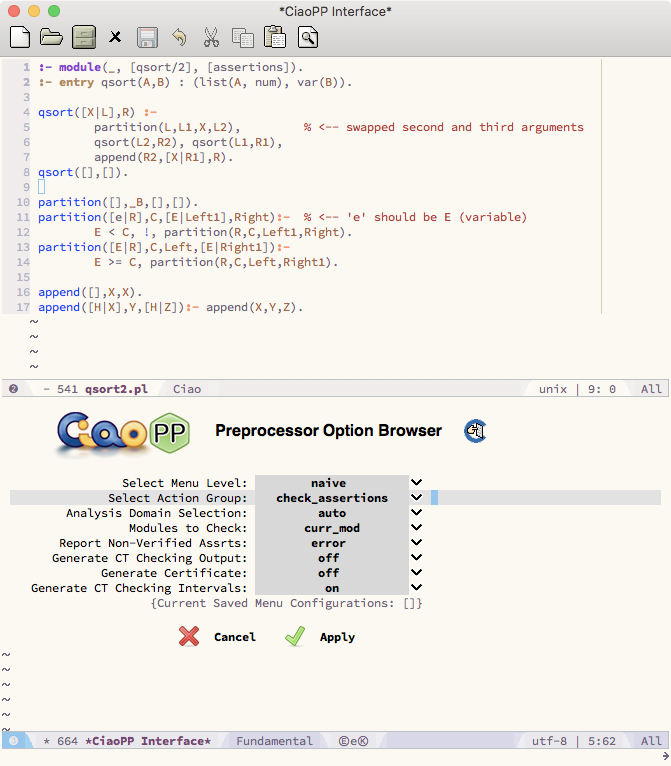Click the New File toolbar icon

[x=19, y=38]
